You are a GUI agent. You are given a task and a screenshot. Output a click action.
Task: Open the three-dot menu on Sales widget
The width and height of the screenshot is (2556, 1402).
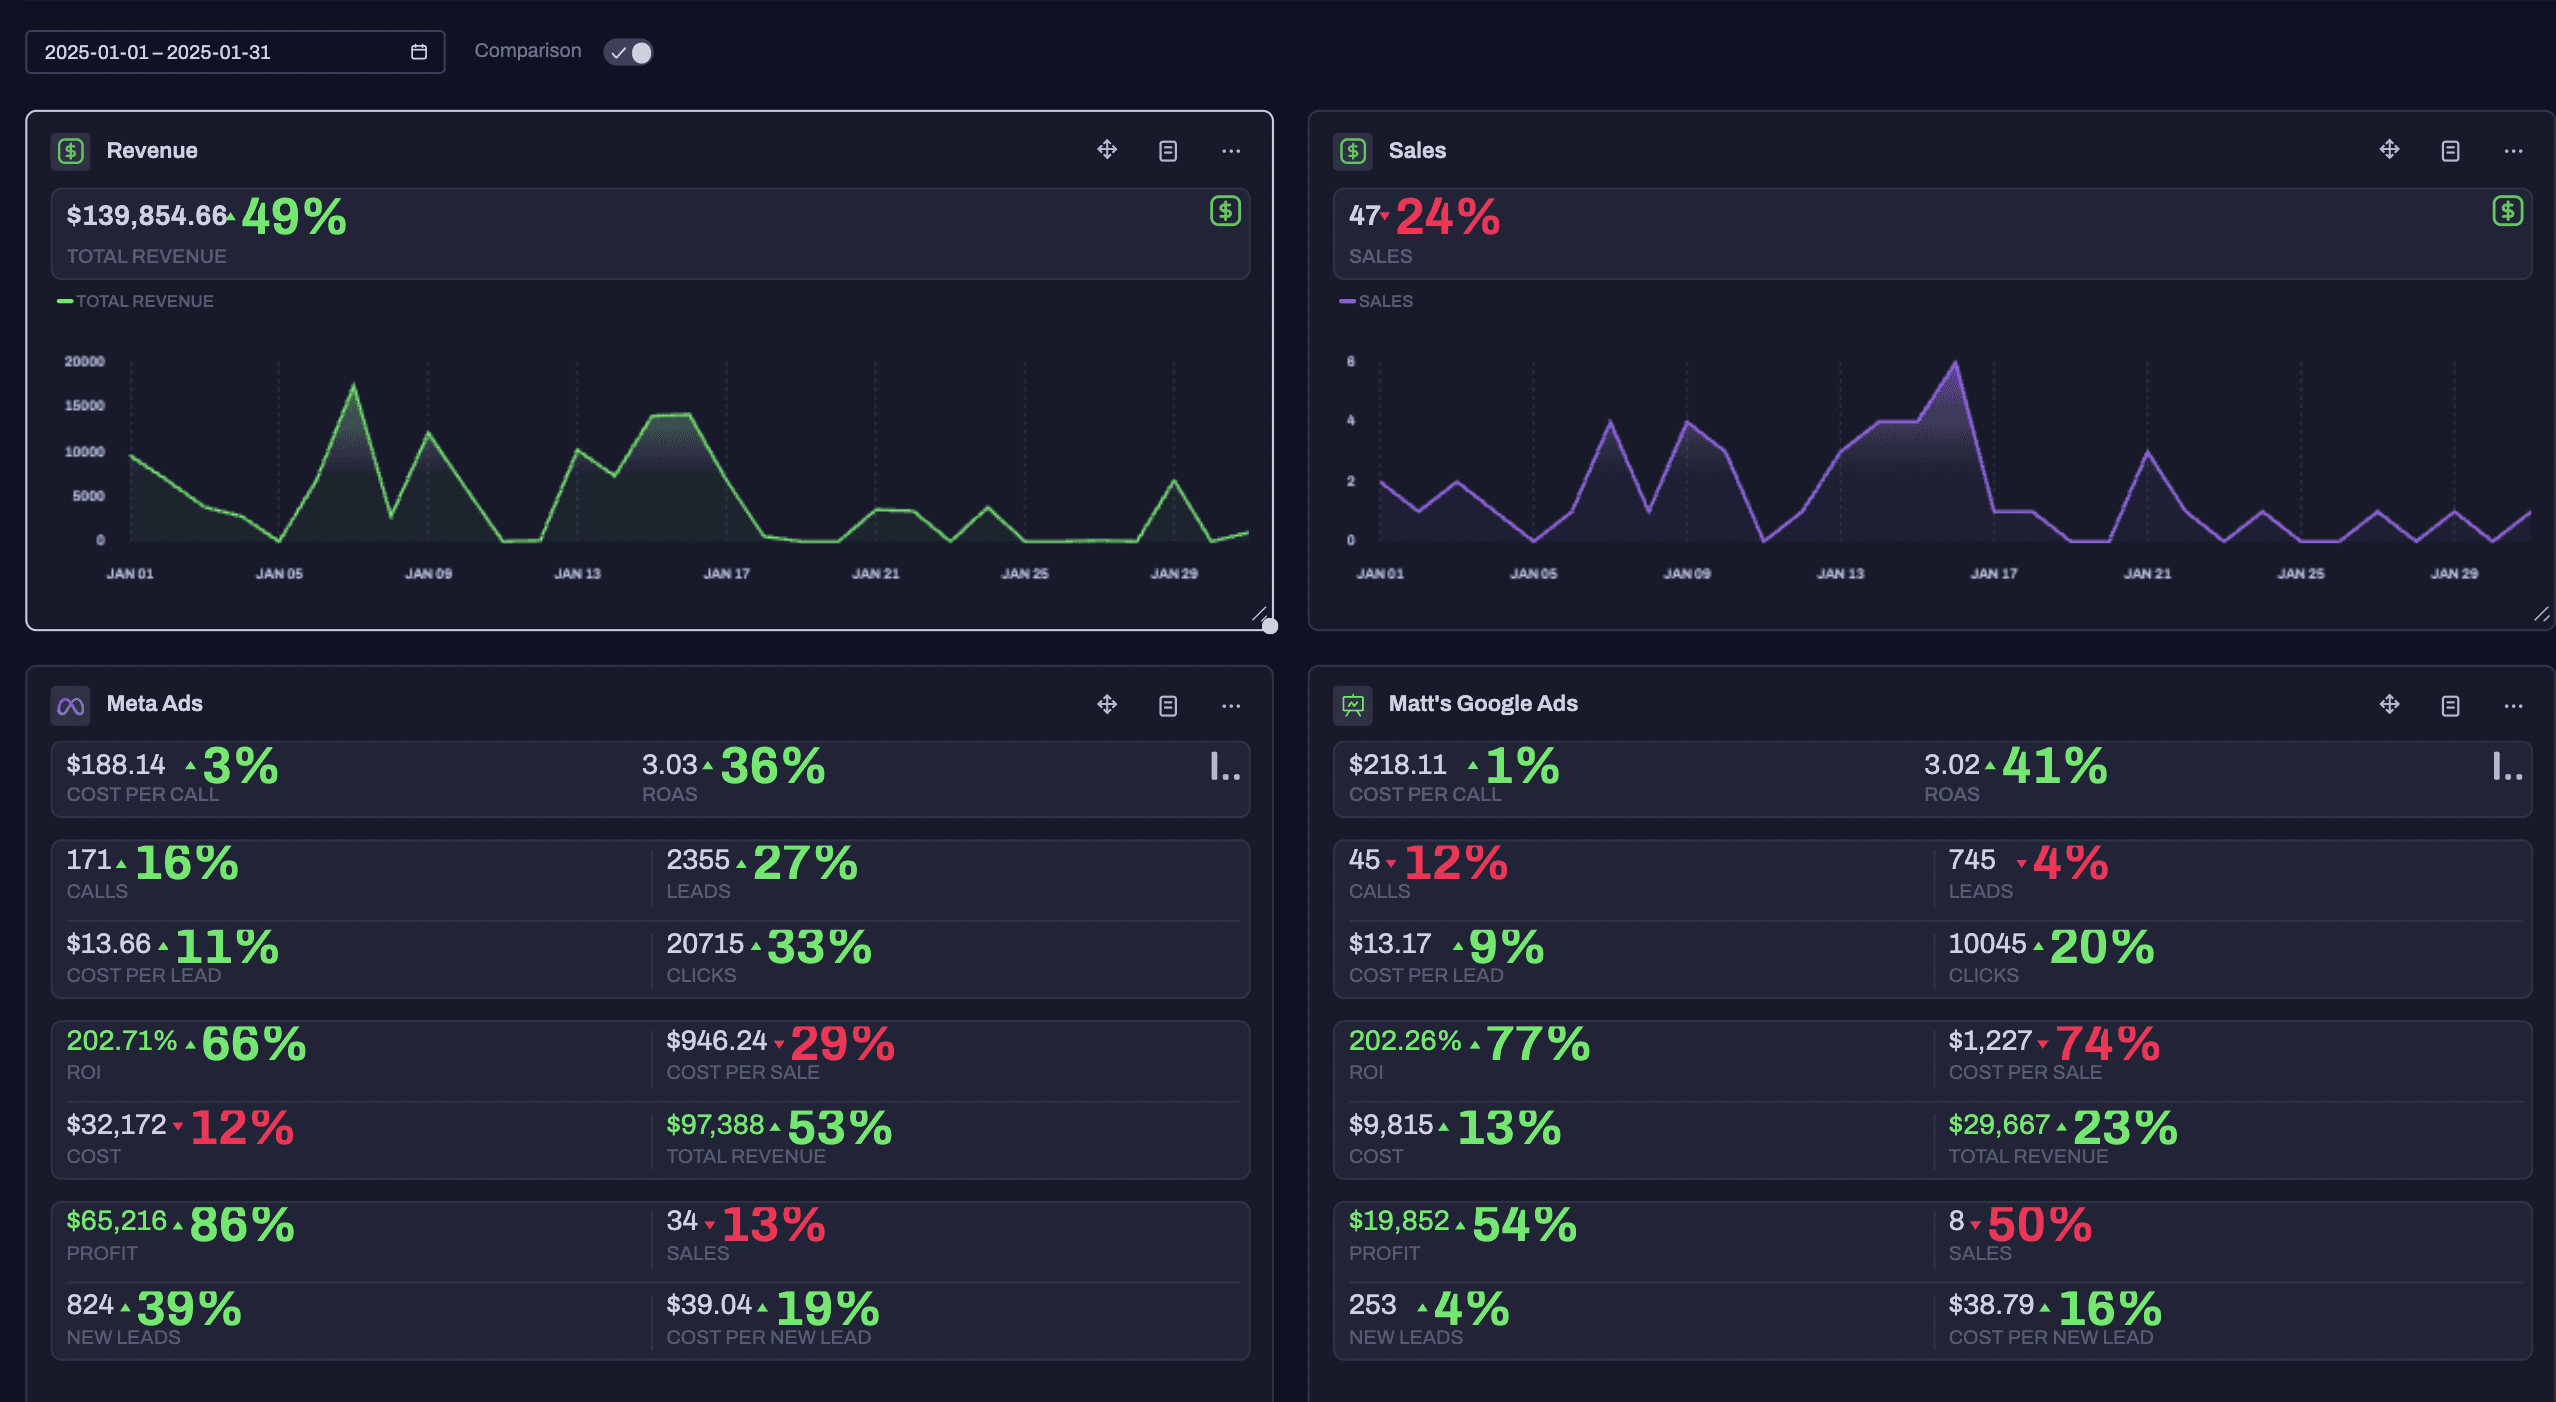click(2513, 151)
